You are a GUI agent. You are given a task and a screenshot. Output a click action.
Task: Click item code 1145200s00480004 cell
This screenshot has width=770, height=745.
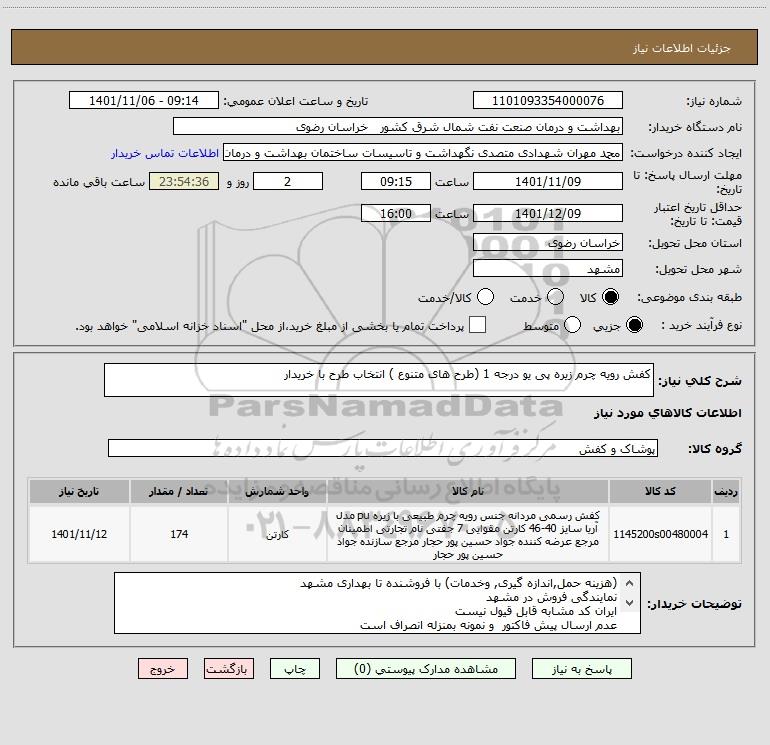coord(660,534)
